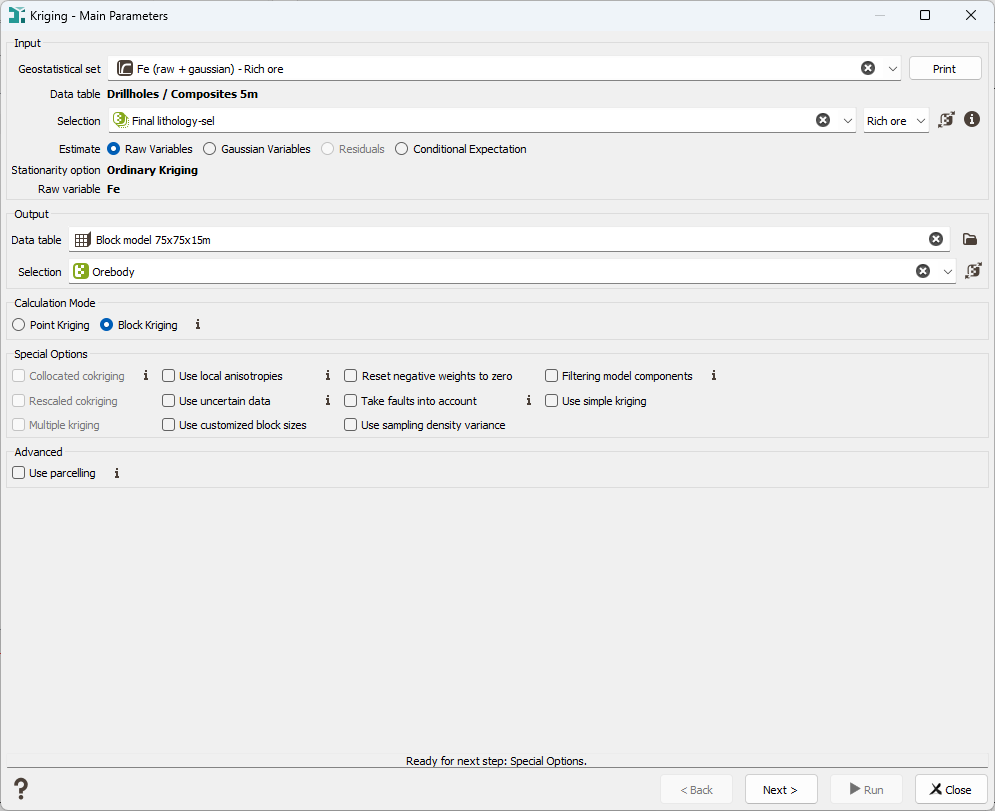Clear the Orebody output selection
This screenshot has height=811, width=995.
tap(923, 271)
